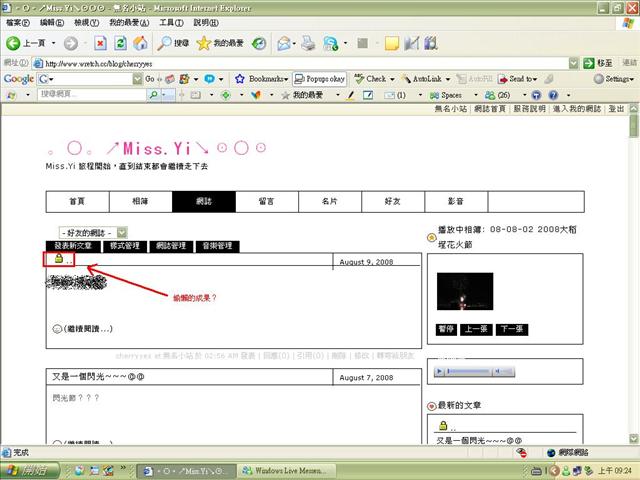The height and width of the screenshot is (480, 640).
Task: Switch to Windows Live Messenger taskbar item
Action: [x=287, y=471]
